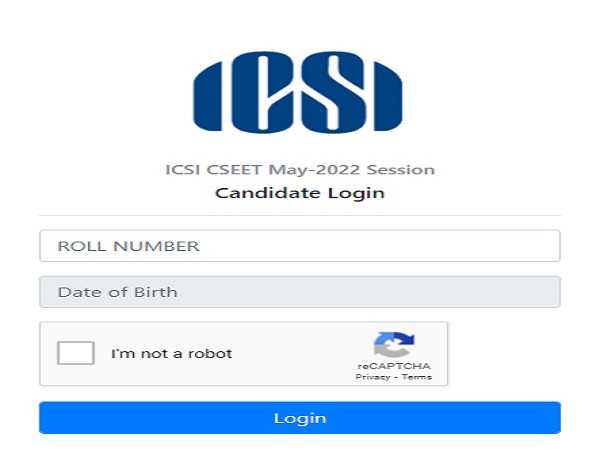The width and height of the screenshot is (600, 450).
Task: Check the I'm not a robot checkbox
Action: [76, 353]
